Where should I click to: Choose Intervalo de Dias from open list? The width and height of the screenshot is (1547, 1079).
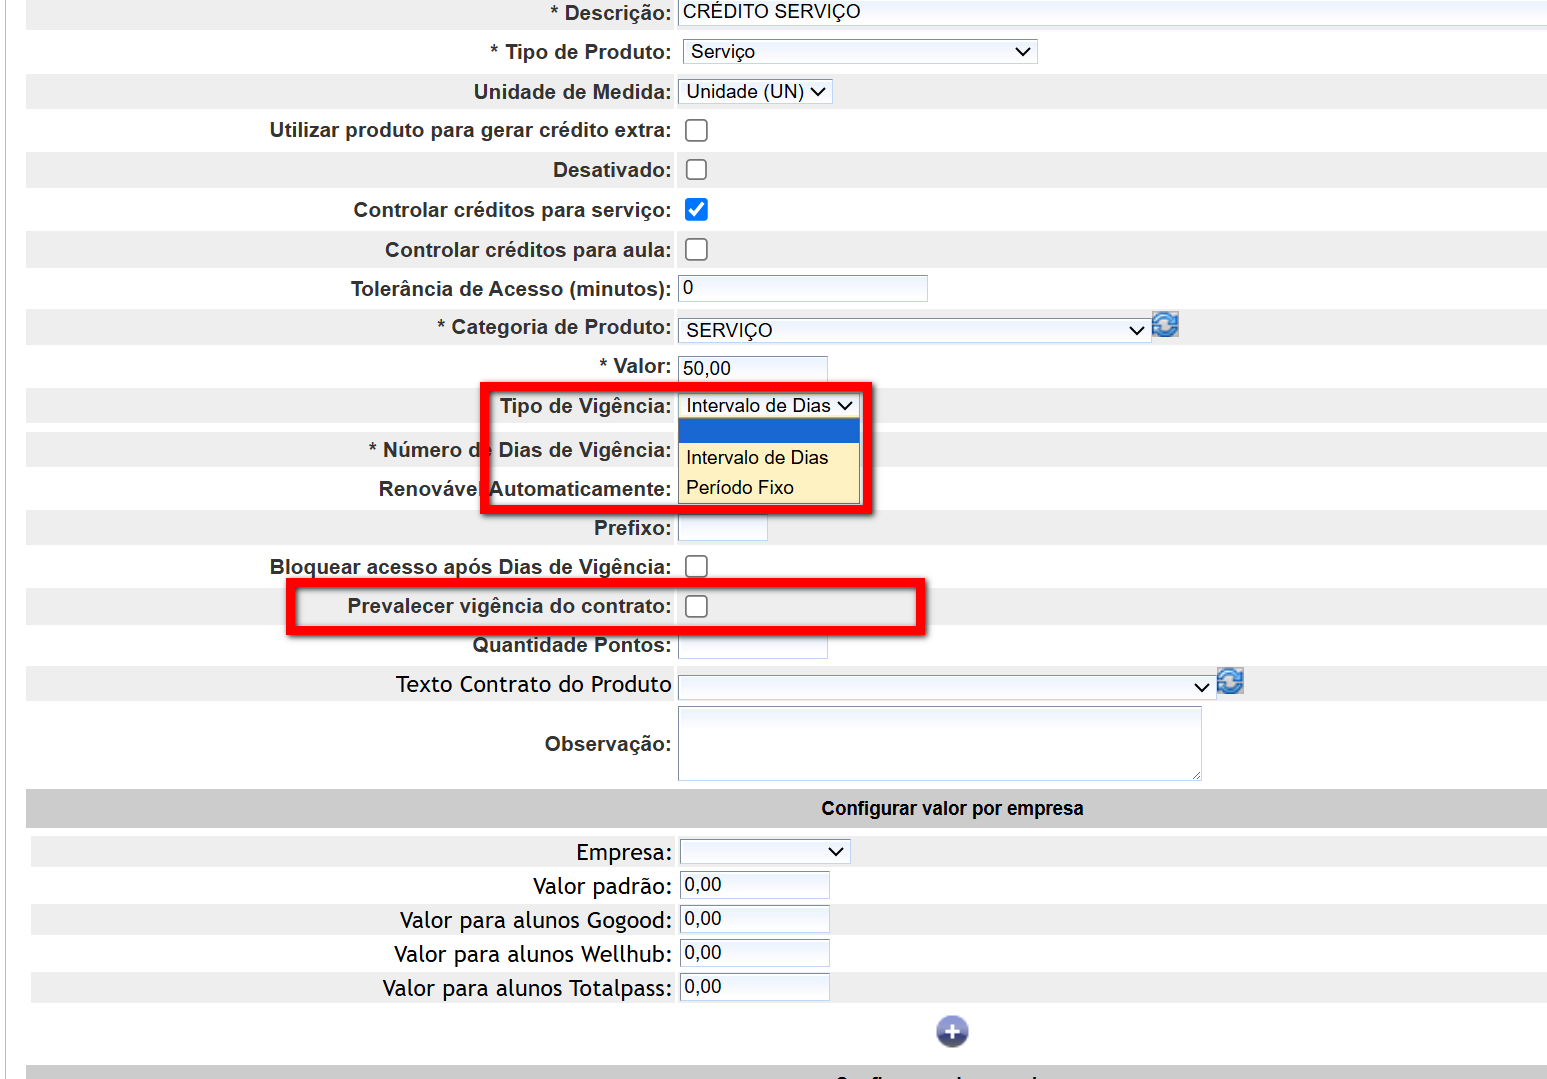[757, 458]
